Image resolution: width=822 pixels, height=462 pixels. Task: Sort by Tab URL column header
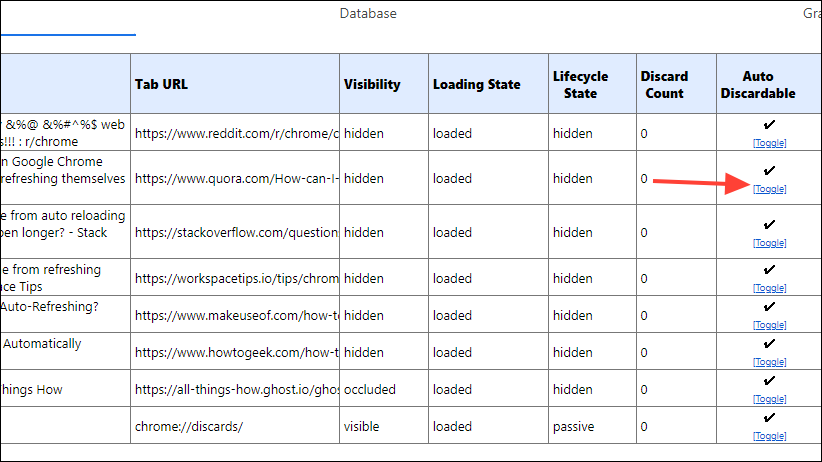click(162, 84)
